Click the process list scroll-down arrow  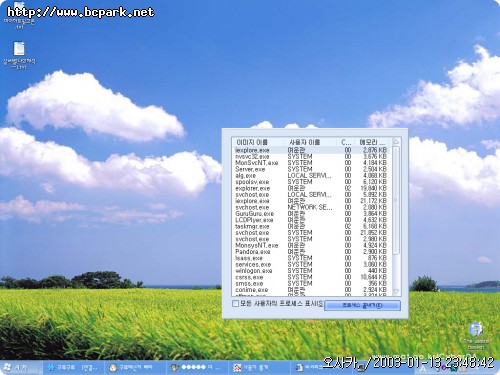(396, 292)
